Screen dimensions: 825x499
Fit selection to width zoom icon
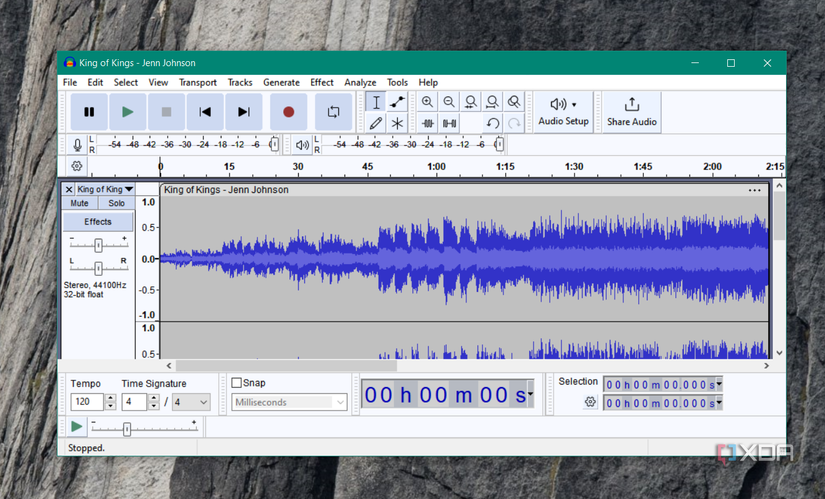click(470, 102)
